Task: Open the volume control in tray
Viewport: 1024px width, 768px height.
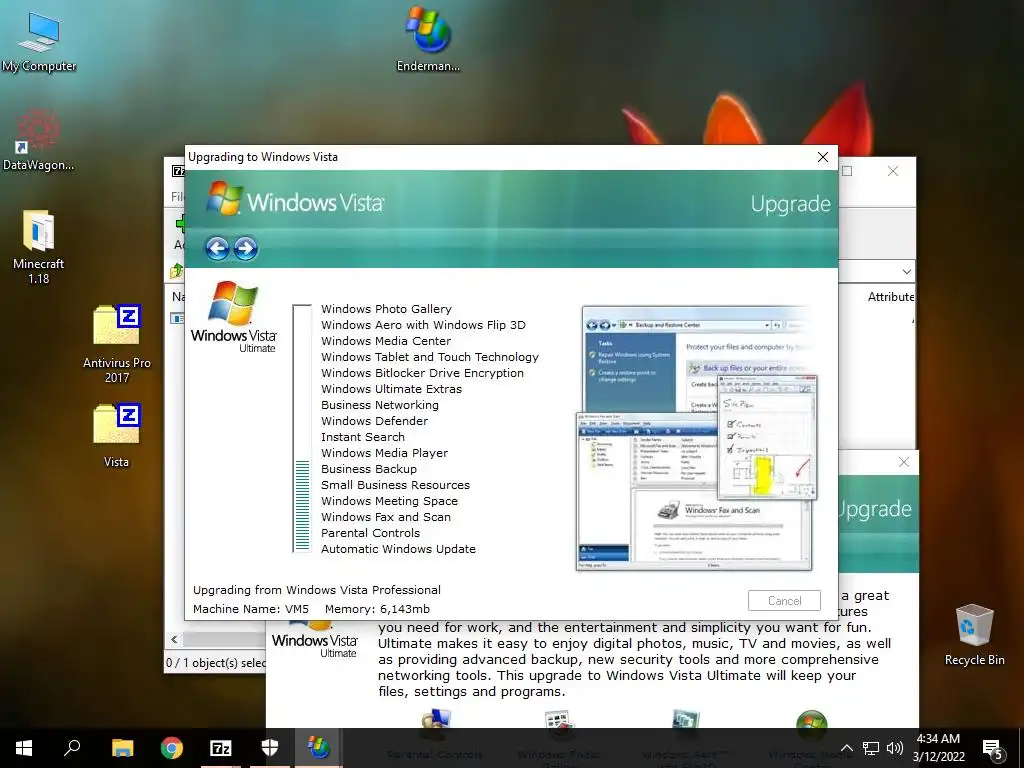Action: tap(895, 748)
